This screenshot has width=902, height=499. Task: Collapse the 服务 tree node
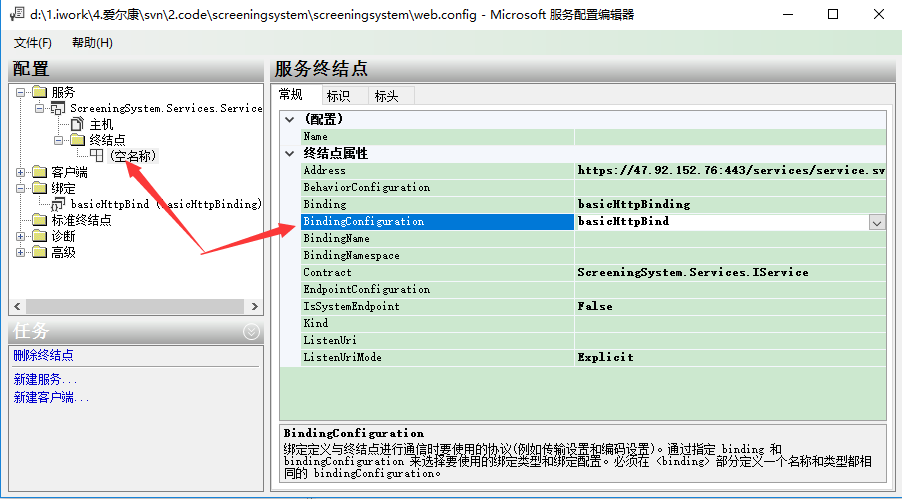click(21, 92)
